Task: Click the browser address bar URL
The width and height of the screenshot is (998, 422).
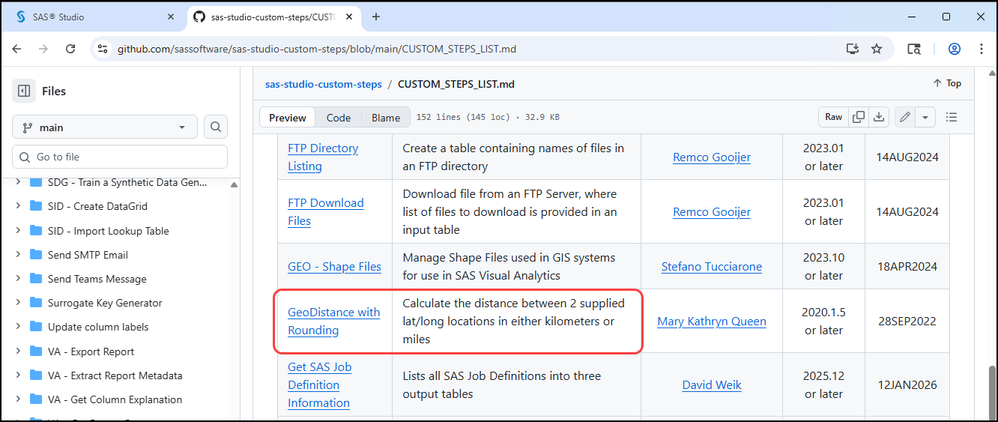Action: pos(316,49)
